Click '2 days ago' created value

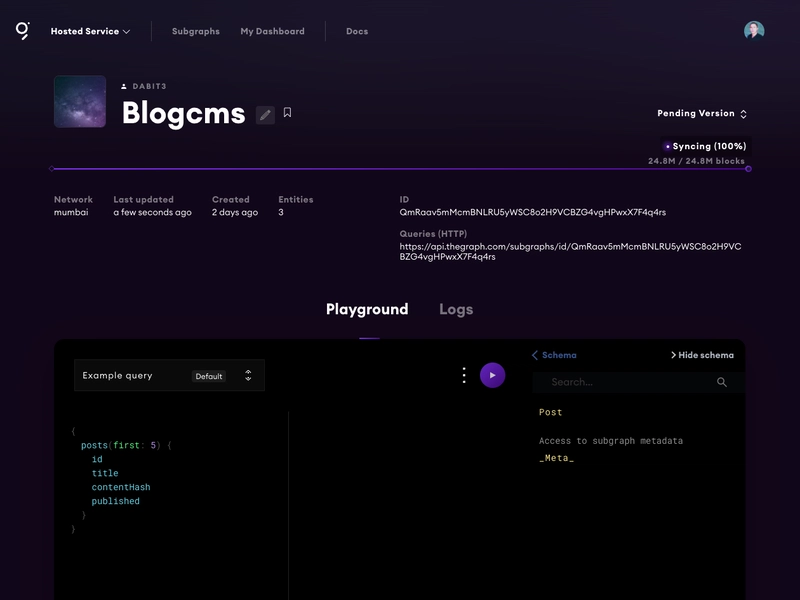pyautogui.click(x=235, y=212)
